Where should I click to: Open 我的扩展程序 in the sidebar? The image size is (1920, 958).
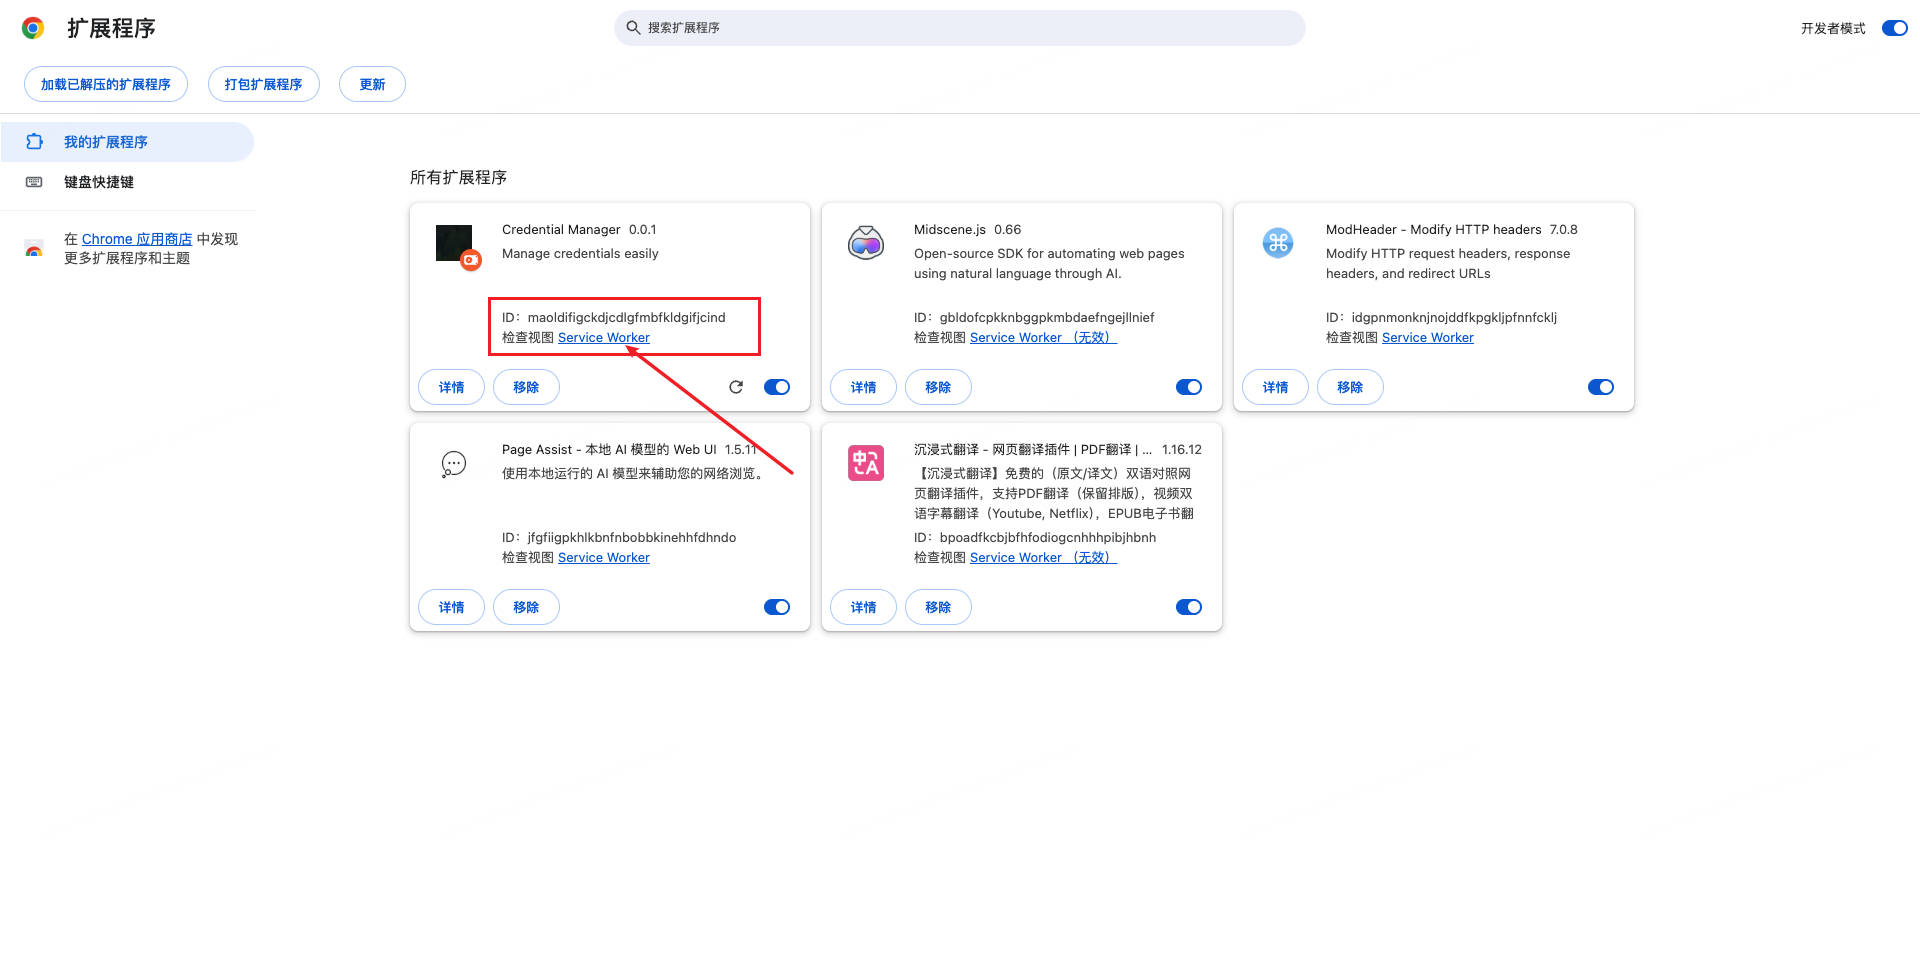click(x=128, y=142)
